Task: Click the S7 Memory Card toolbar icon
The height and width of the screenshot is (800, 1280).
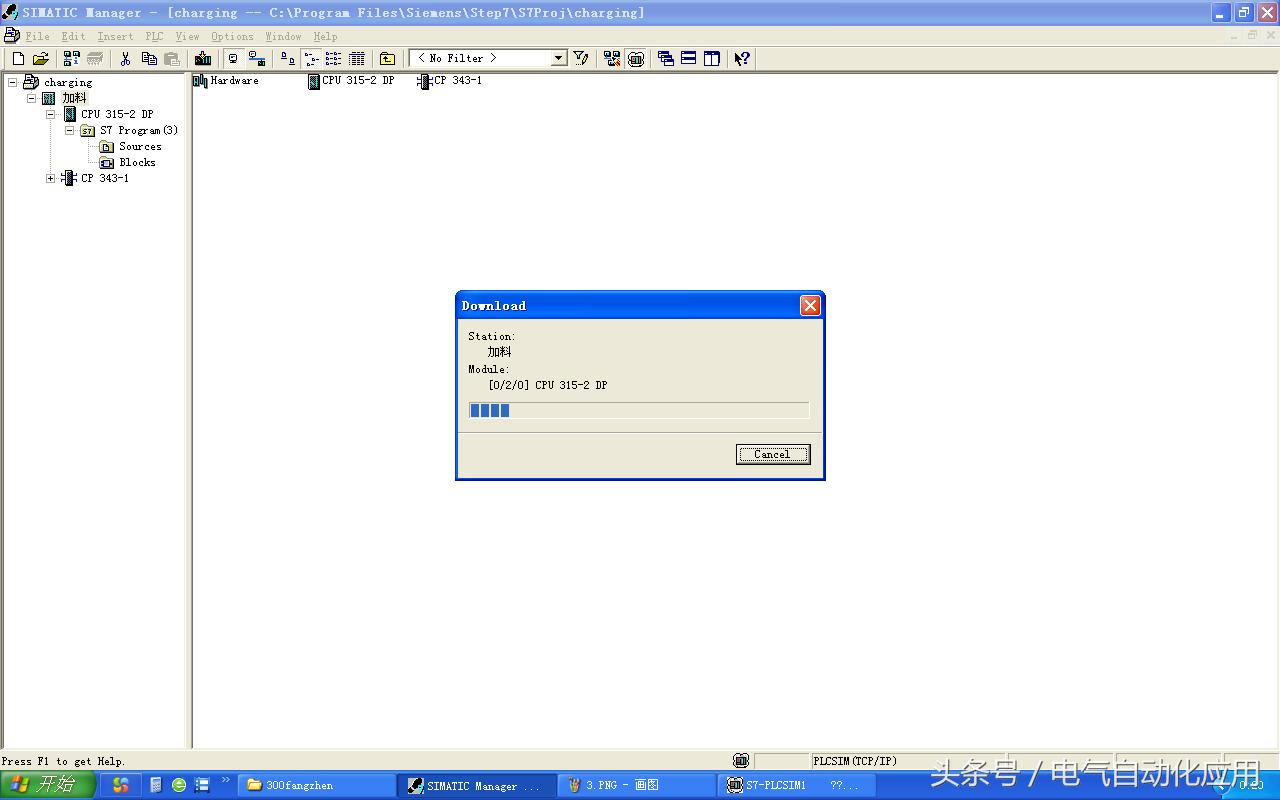Action: coord(95,59)
